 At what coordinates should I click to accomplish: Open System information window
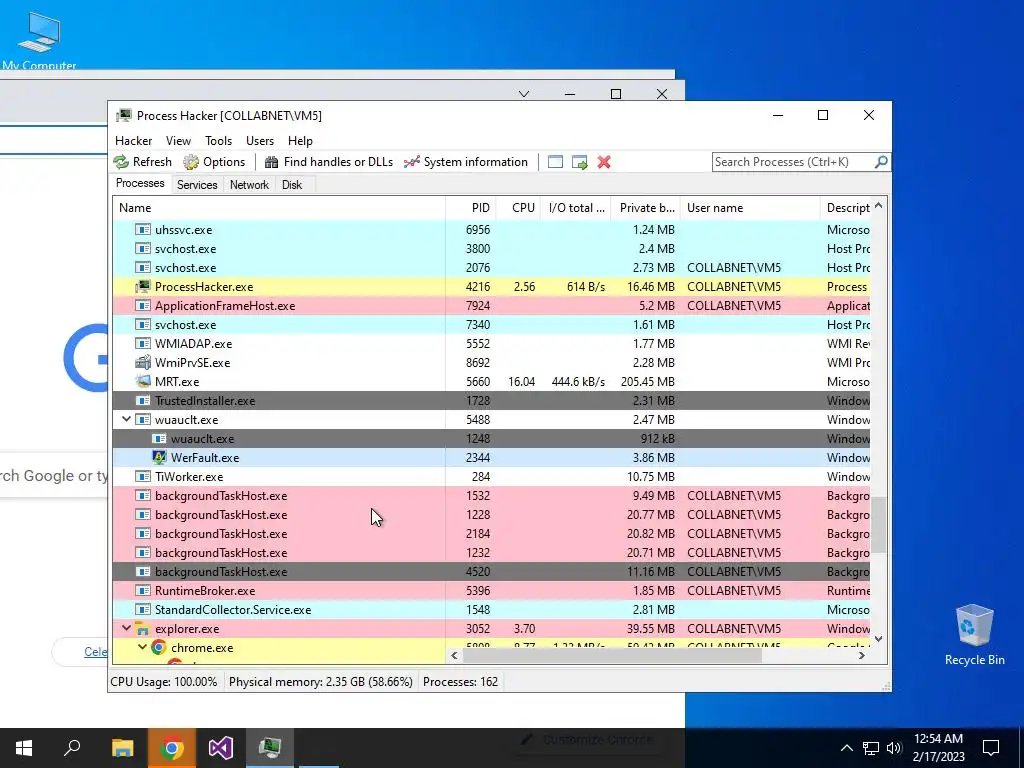coord(466,162)
